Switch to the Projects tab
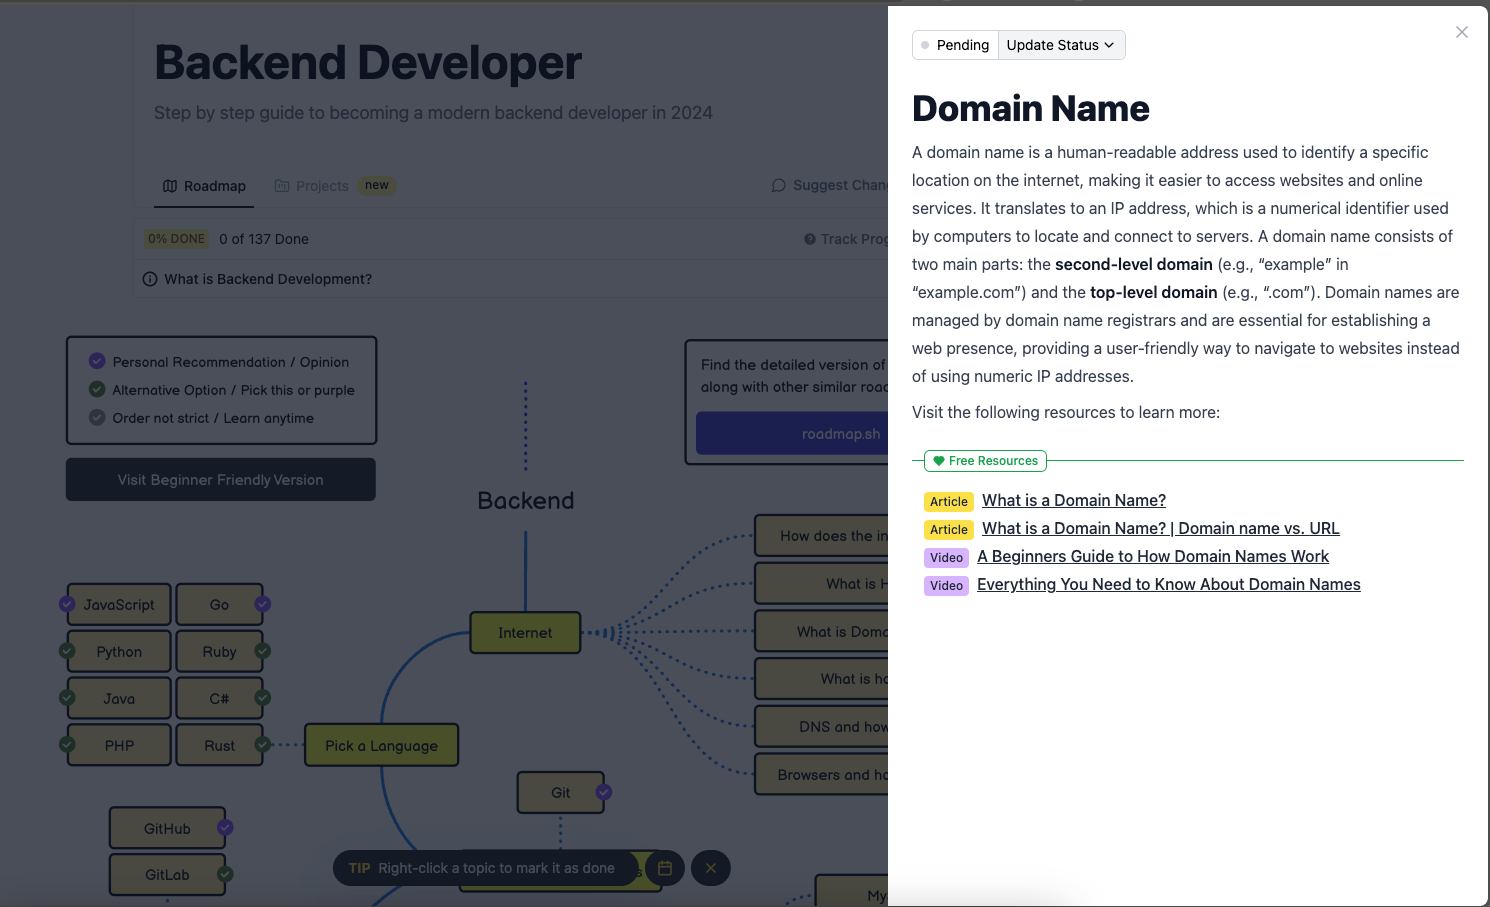Viewport: 1490px width, 907px height. click(335, 186)
